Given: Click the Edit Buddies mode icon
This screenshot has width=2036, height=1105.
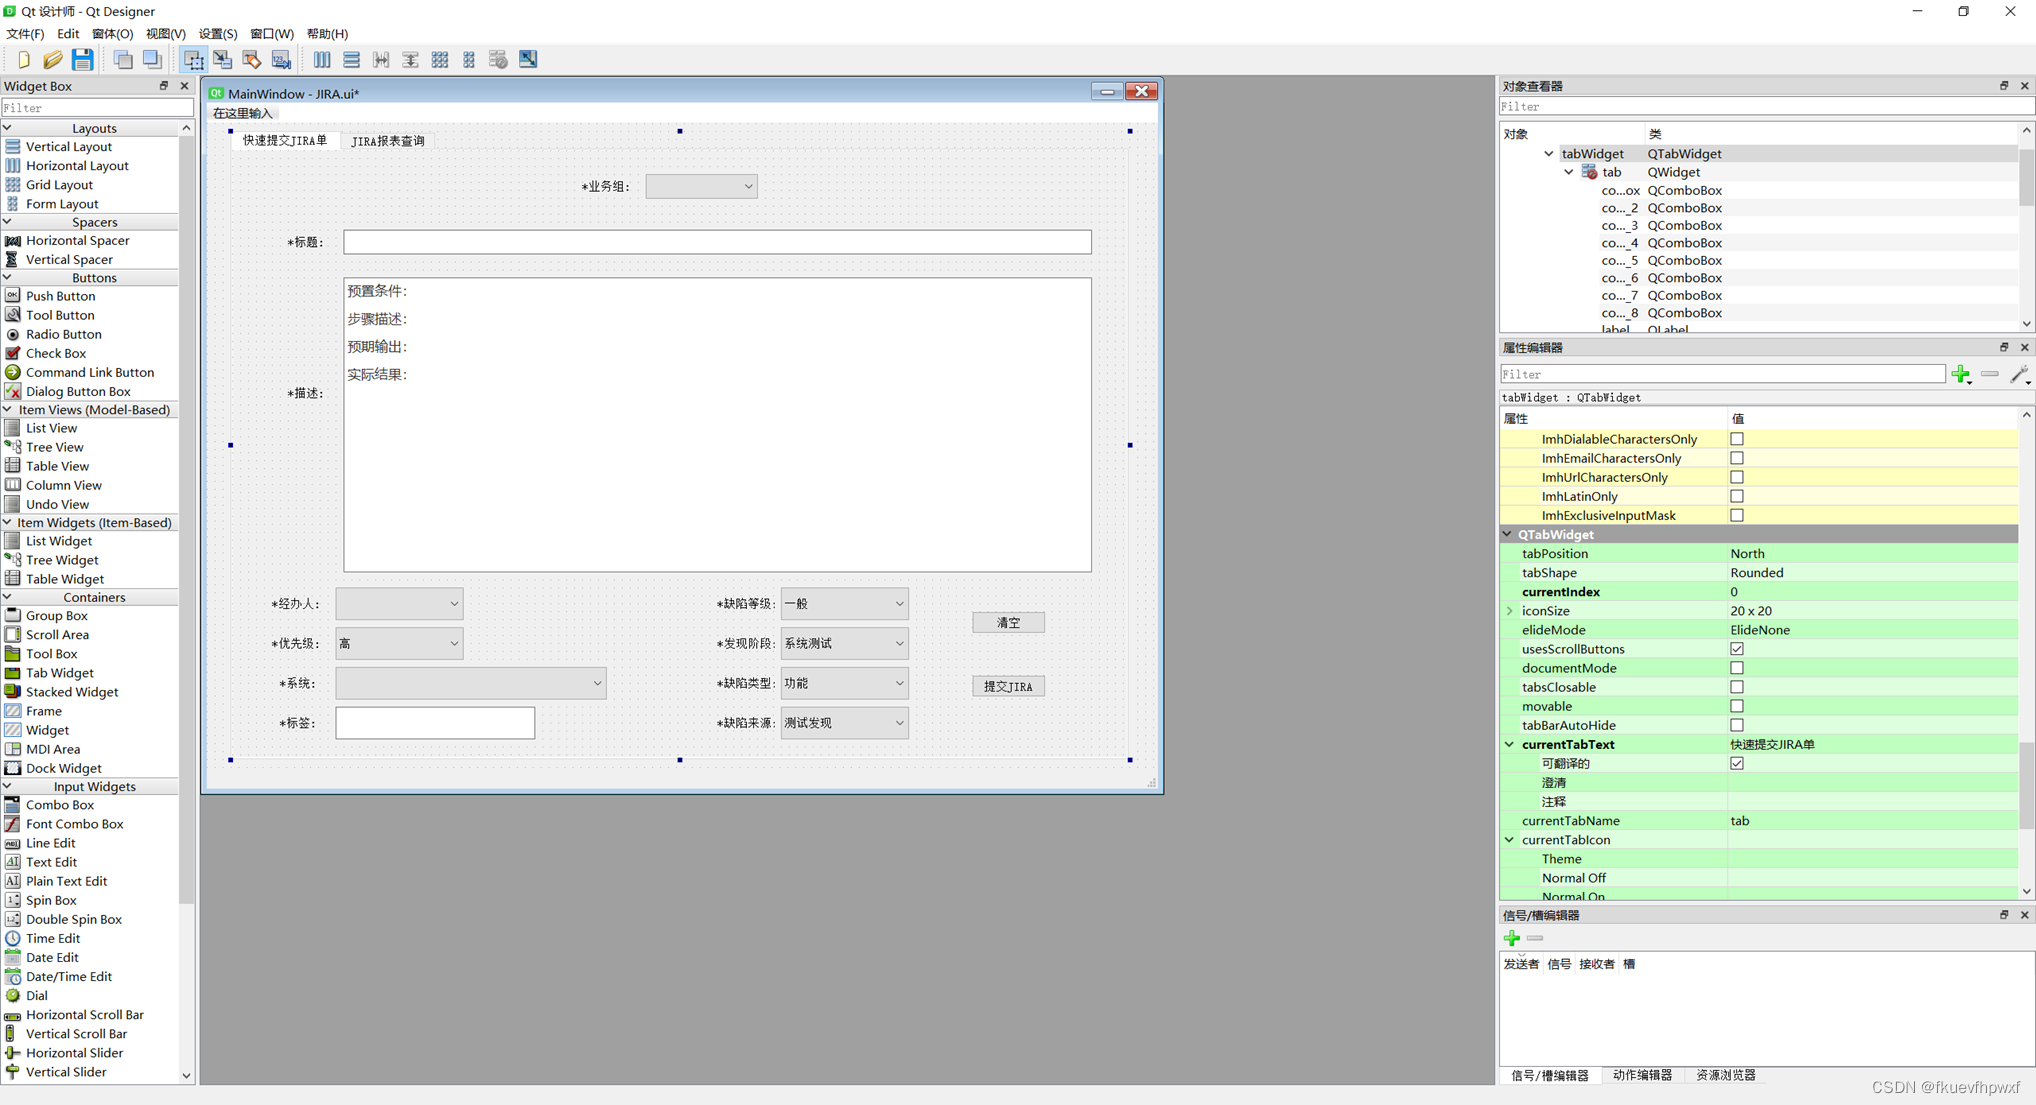Looking at the screenshot, I should pyautogui.click(x=252, y=60).
